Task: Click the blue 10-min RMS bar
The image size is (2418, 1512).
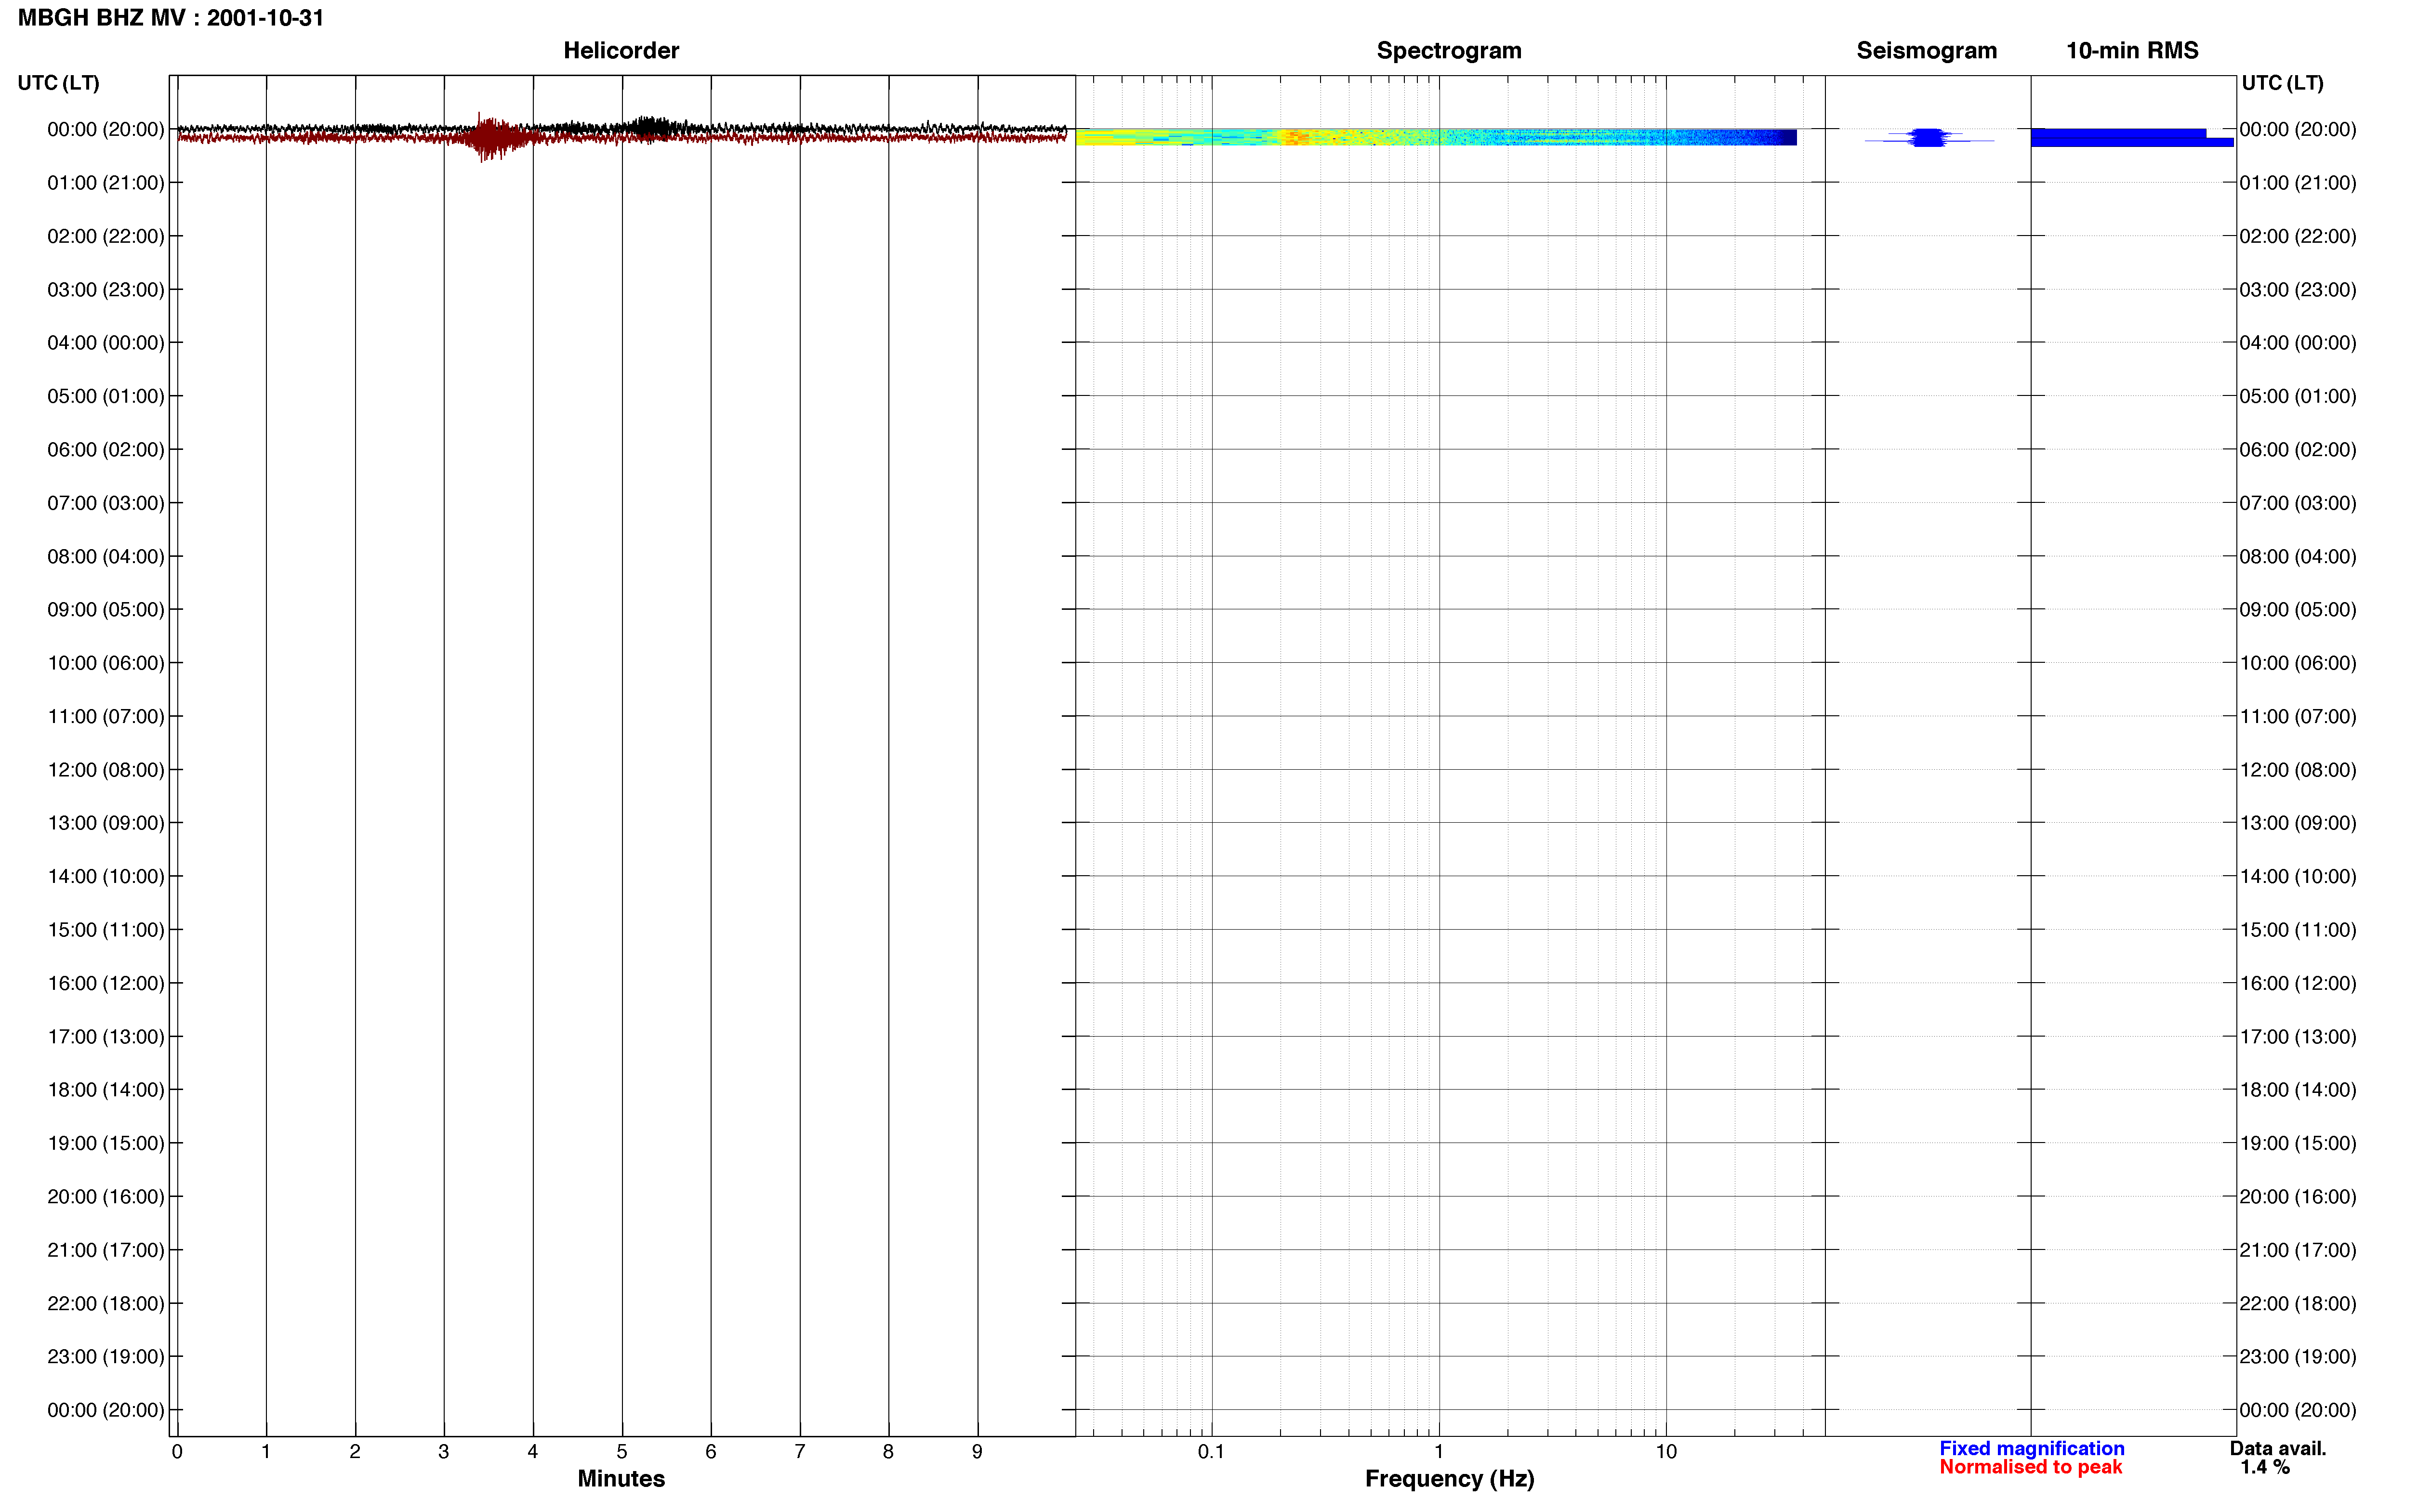Action: [2131, 137]
